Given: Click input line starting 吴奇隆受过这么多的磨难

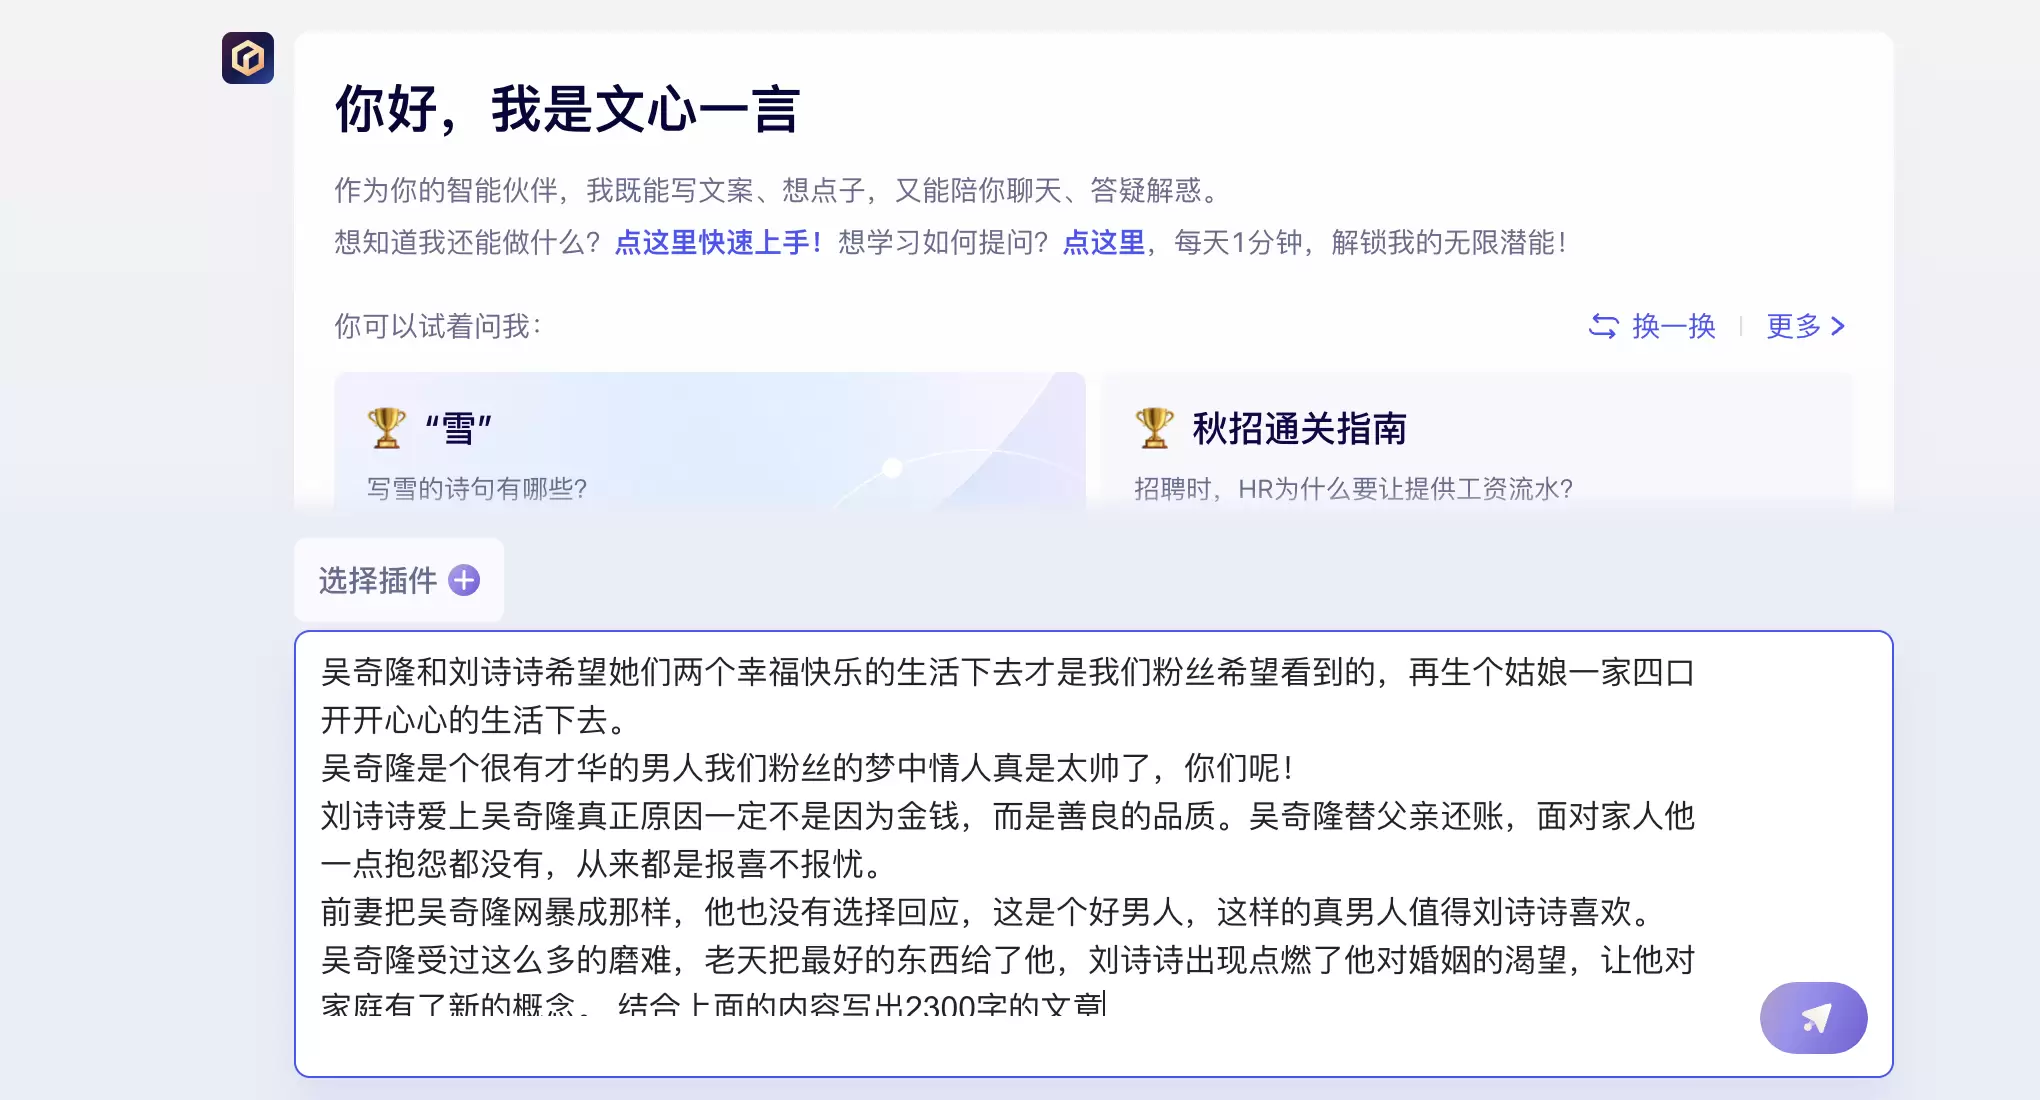Looking at the screenshot, I should [1008, 960].
